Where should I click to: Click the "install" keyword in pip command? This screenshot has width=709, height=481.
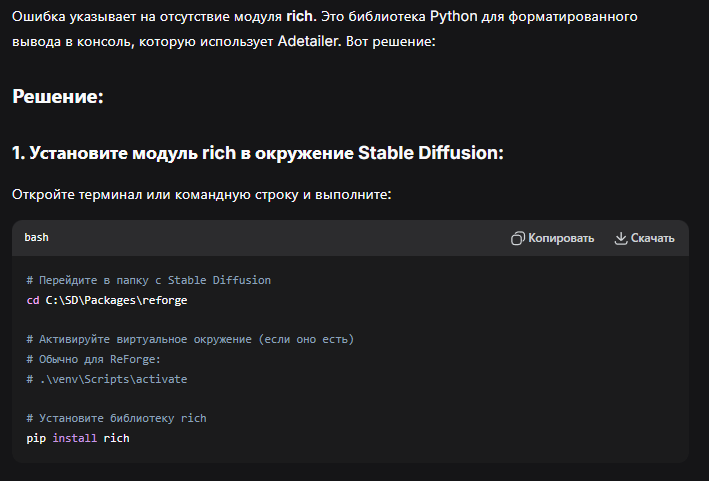coord(74,438)
